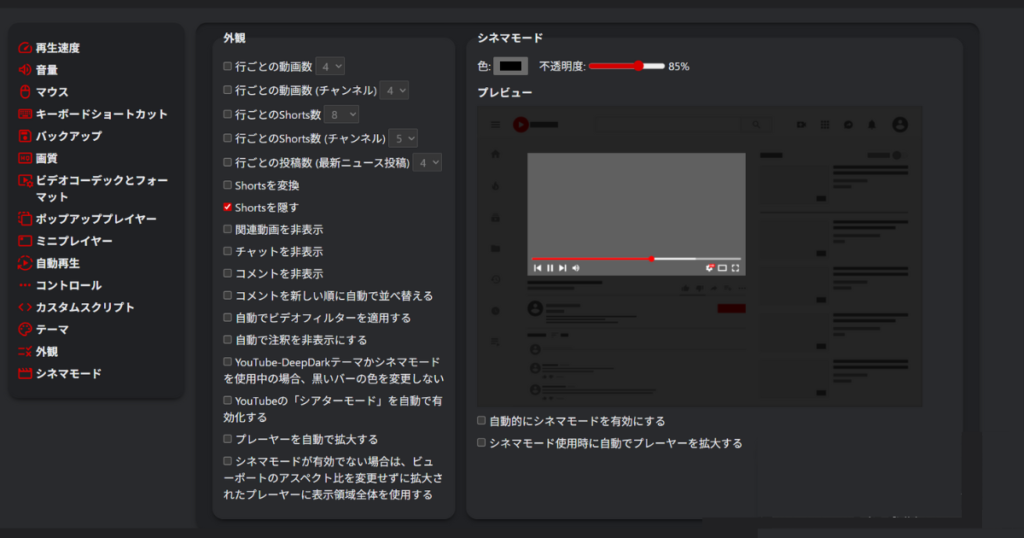The width and height of the screenshot is (1024, 538).
Task: Go to the カスタムスクリプト section
Action: point(84,307)
